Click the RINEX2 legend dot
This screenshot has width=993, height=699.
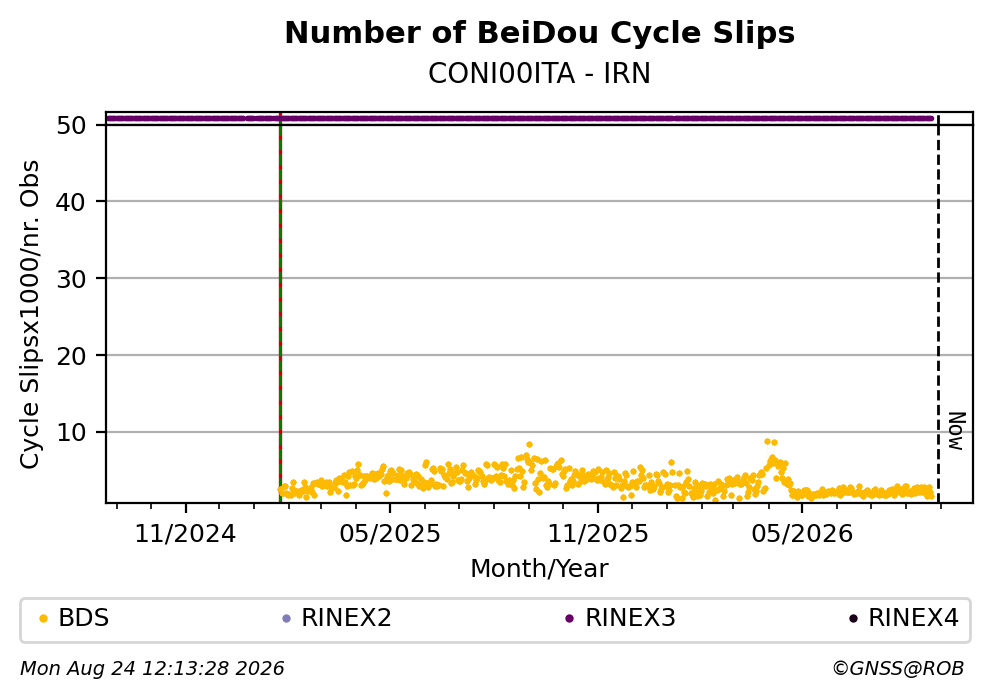[286, 619]
